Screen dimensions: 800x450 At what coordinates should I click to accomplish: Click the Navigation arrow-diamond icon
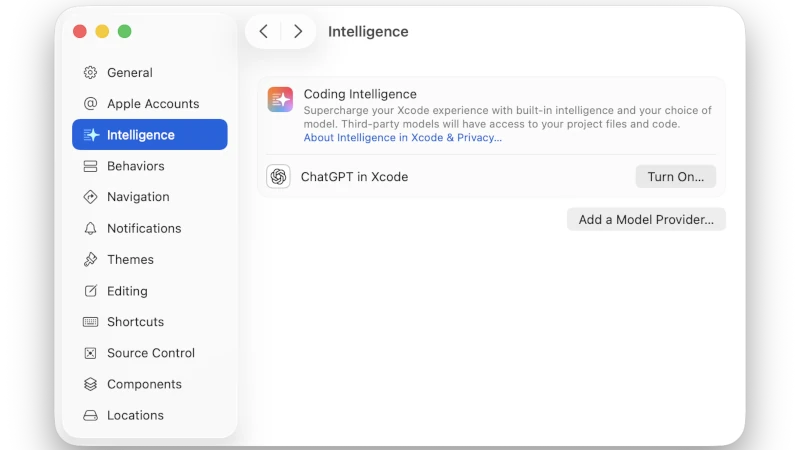click(90, 197)
